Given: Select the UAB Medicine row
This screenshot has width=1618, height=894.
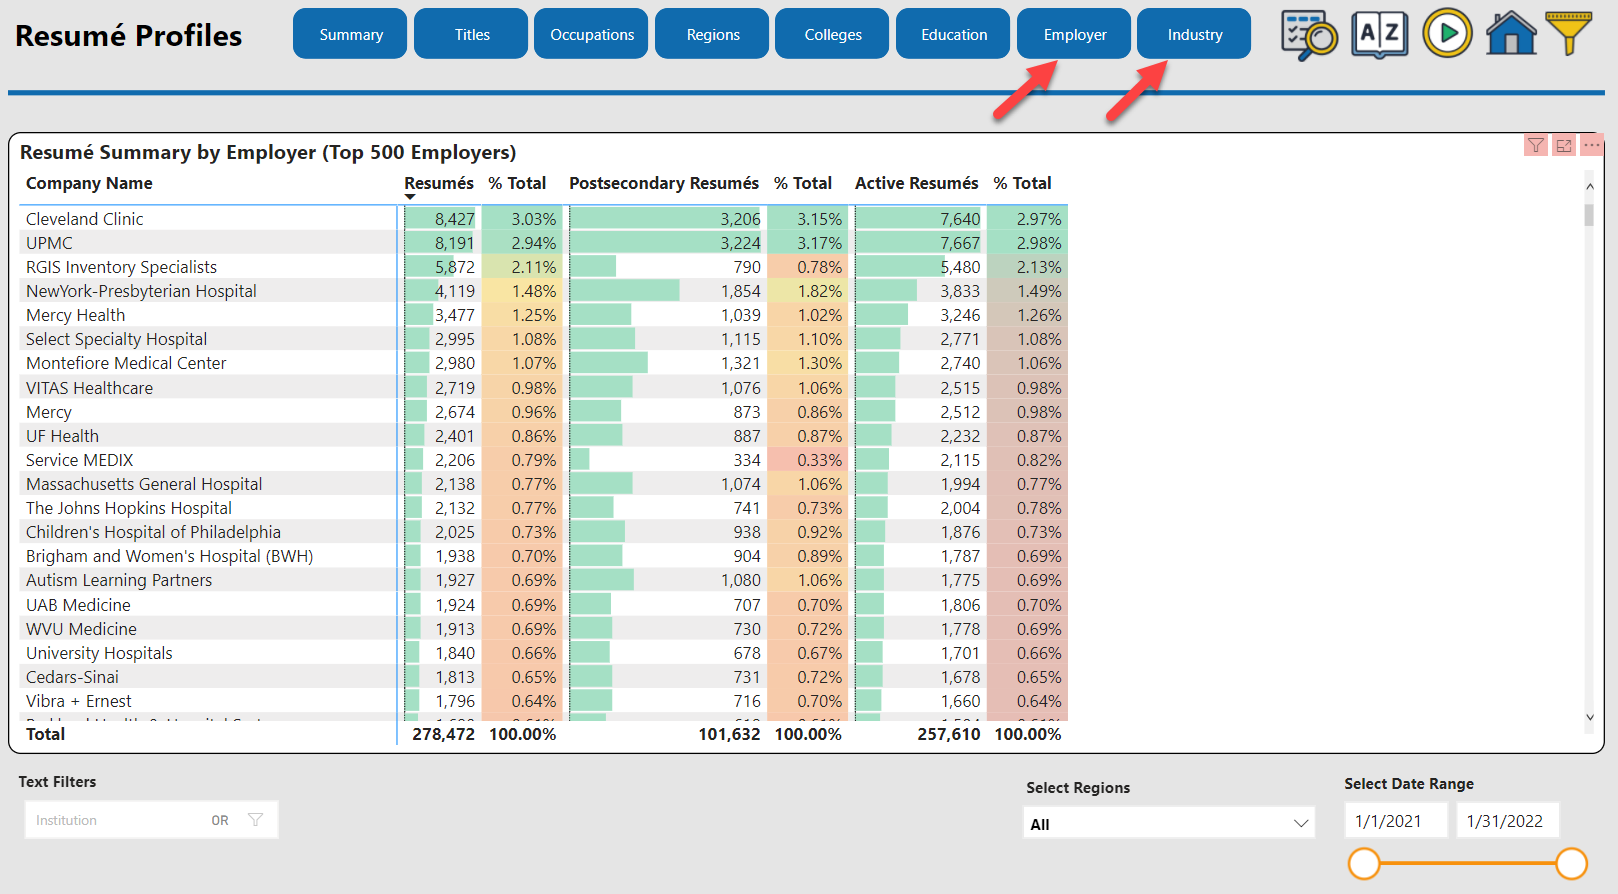Looking at the screenshot, I should [x=544, y=605].
